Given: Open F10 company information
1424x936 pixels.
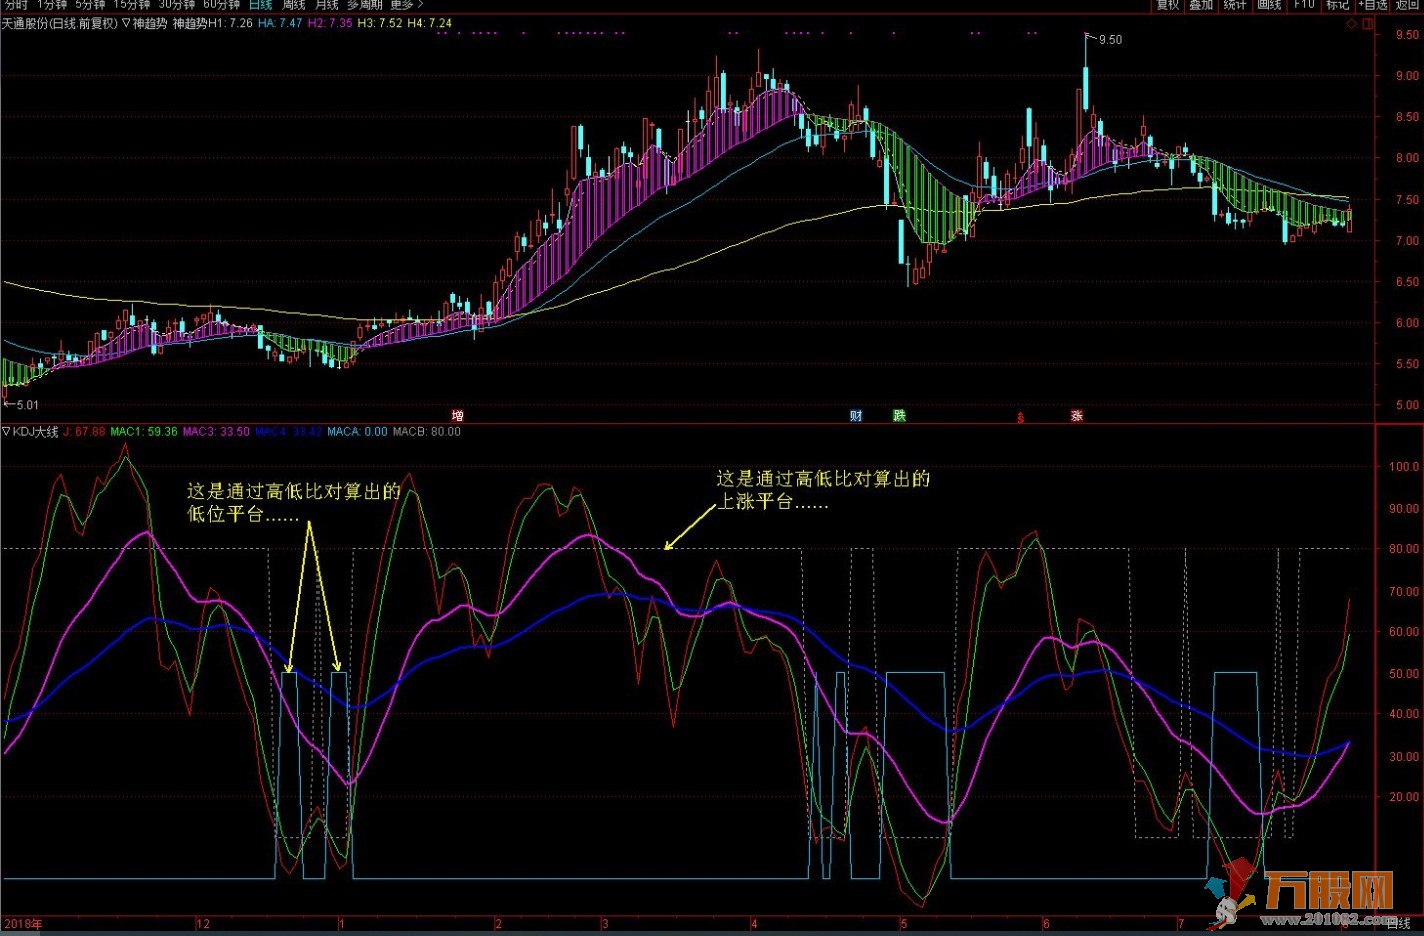Looking at the screenshot, I should tap(1304, 5).
